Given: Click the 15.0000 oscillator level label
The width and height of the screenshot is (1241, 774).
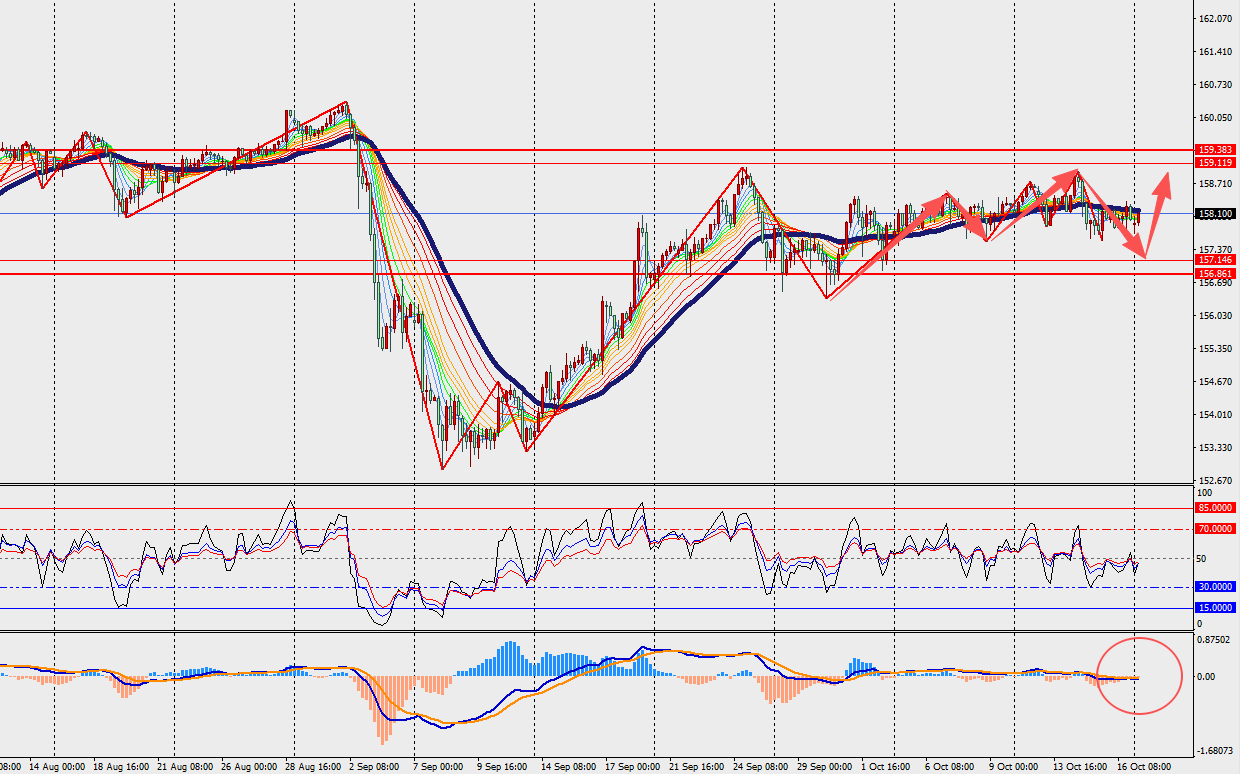Looking at the screenshot, I should click(x=1216, y=608).
